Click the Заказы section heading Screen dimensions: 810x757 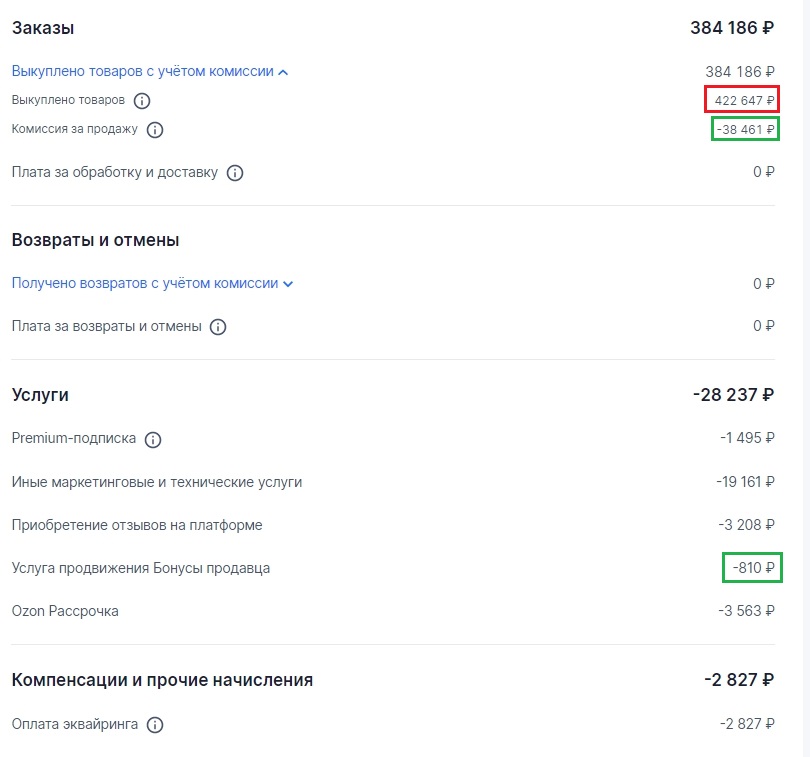[x=43, y=28]
